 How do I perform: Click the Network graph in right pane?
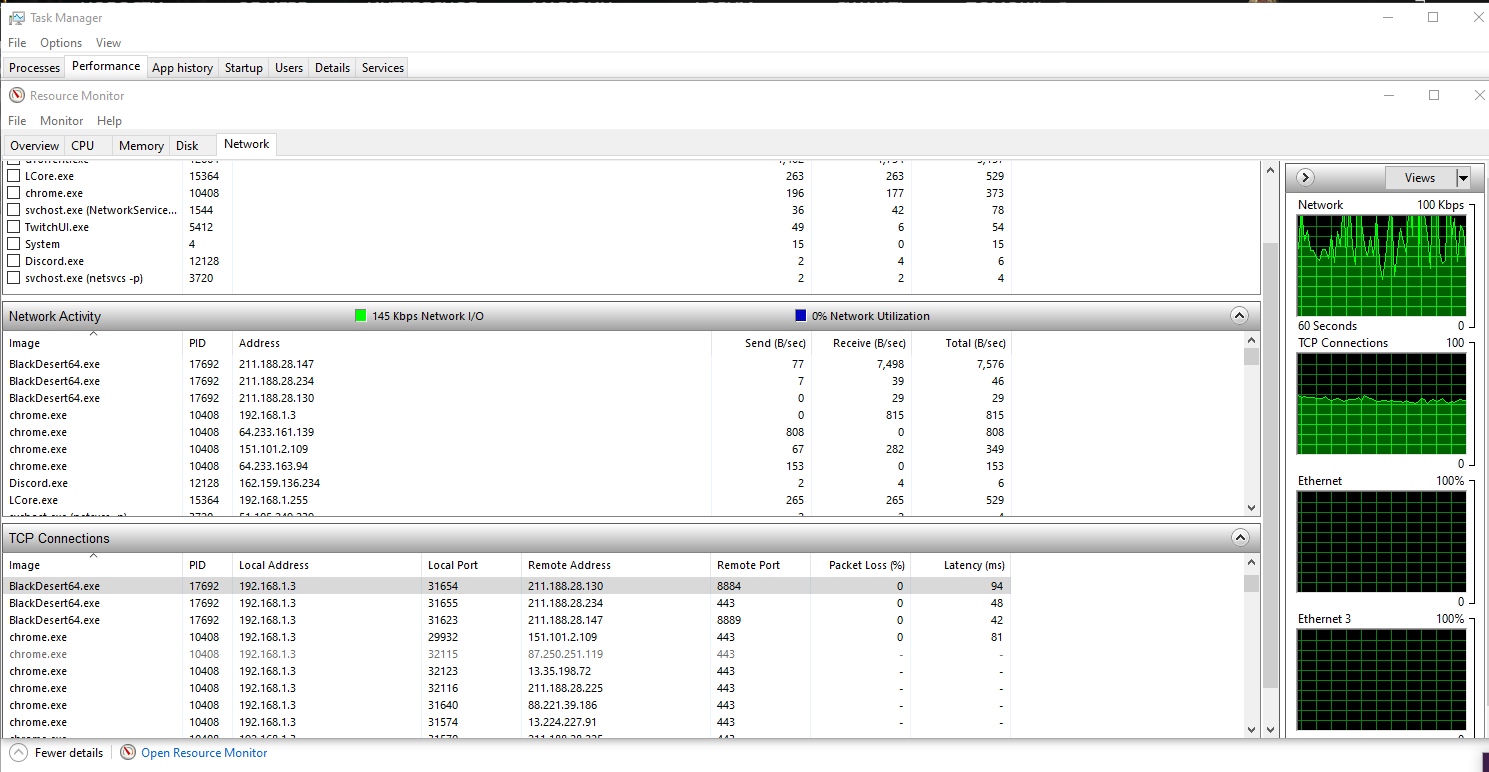tap(1381, 265)
